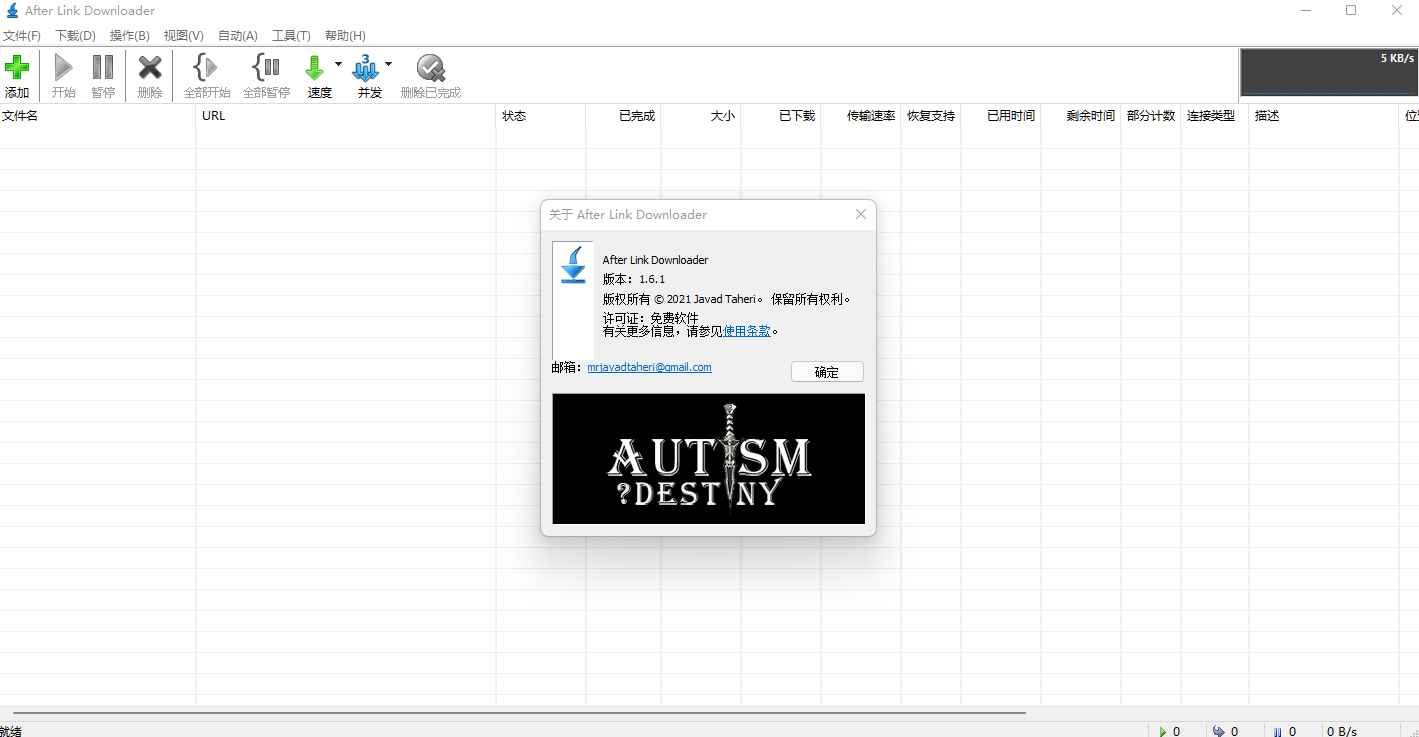Set concurrency with the 并发 icon
Screen dimensions: 1419x737
point(368,74)
